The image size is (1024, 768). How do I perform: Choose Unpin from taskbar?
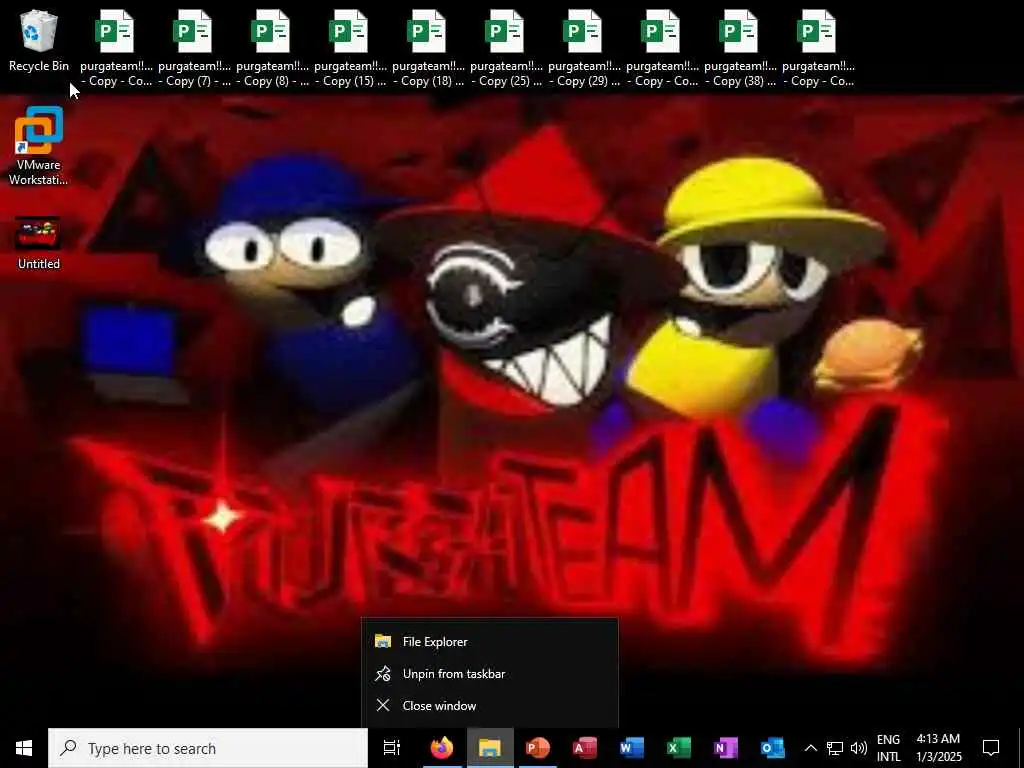click(490, 673)
